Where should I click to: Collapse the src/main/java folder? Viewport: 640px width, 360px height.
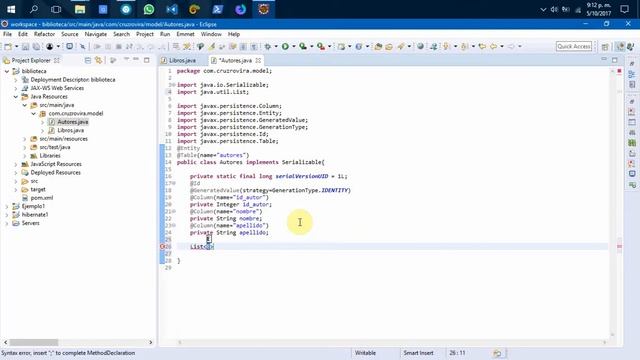coord(25,105)
